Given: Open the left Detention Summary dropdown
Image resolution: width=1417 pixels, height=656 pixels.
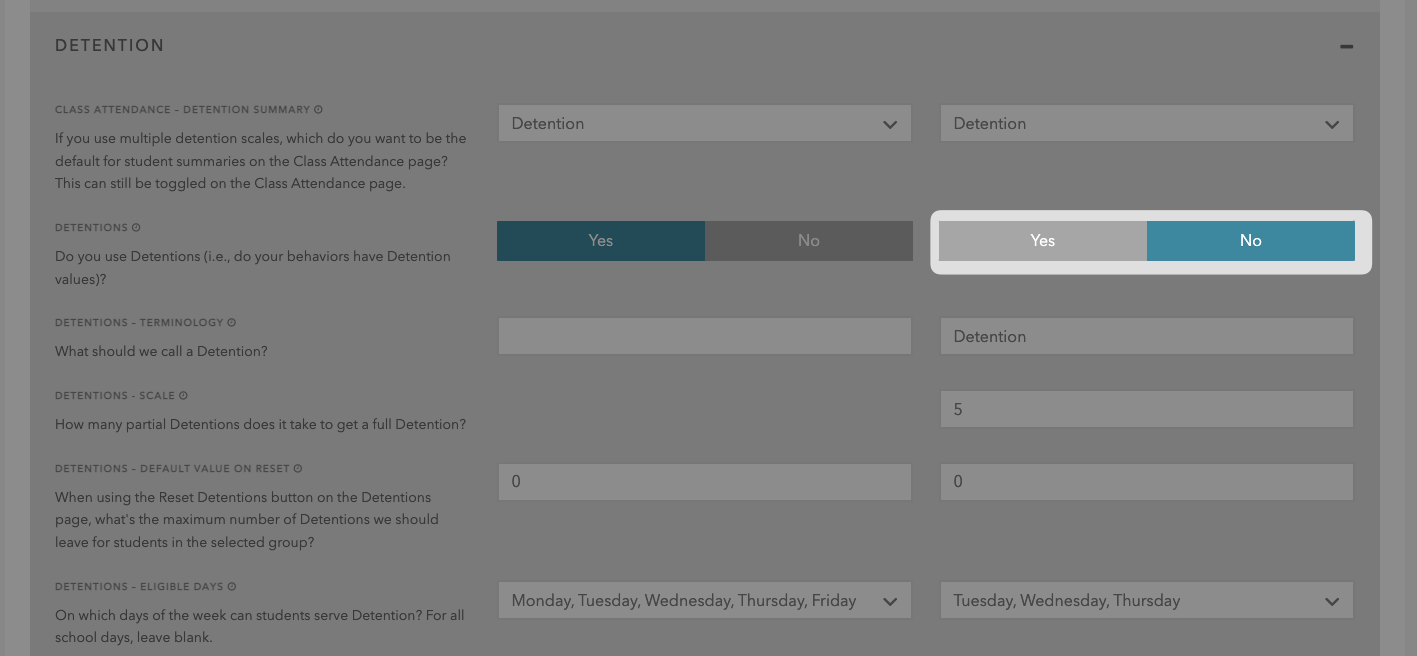Looking at the screenshot, I should tap(704, 124).
